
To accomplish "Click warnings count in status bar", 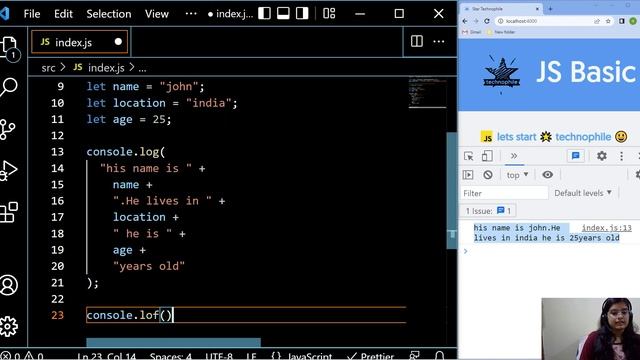I will (33, 356).
